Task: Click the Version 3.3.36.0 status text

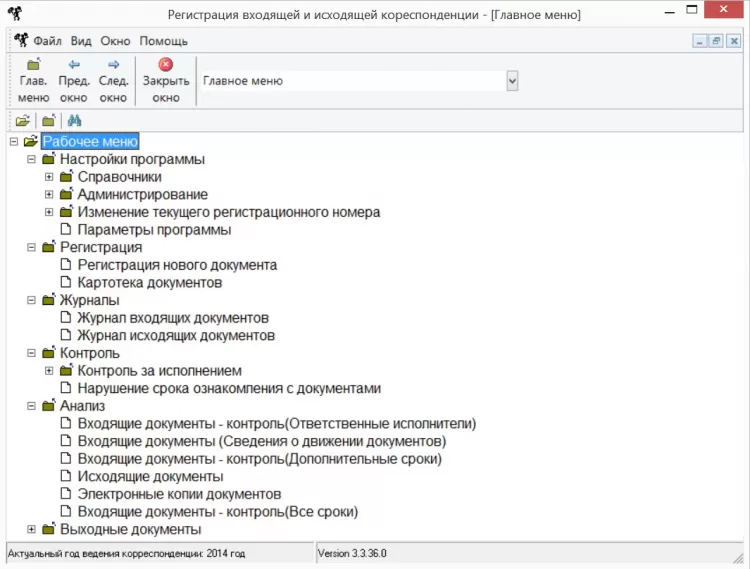Action: 352,553
